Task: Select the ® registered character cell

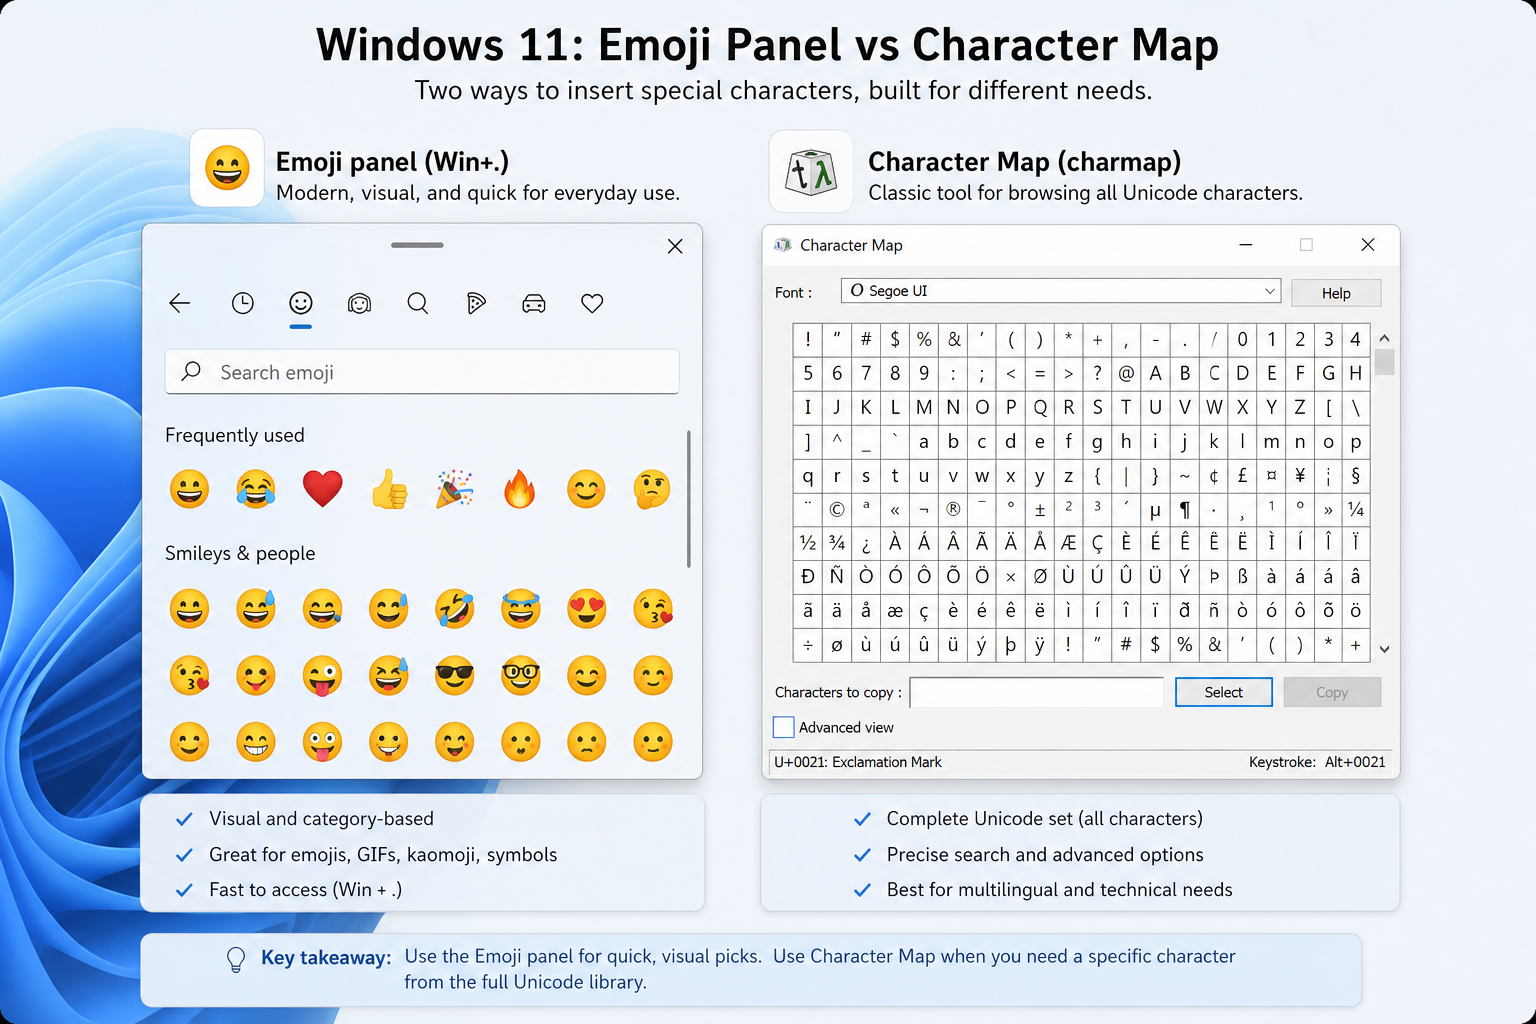Action: point(953,509)
